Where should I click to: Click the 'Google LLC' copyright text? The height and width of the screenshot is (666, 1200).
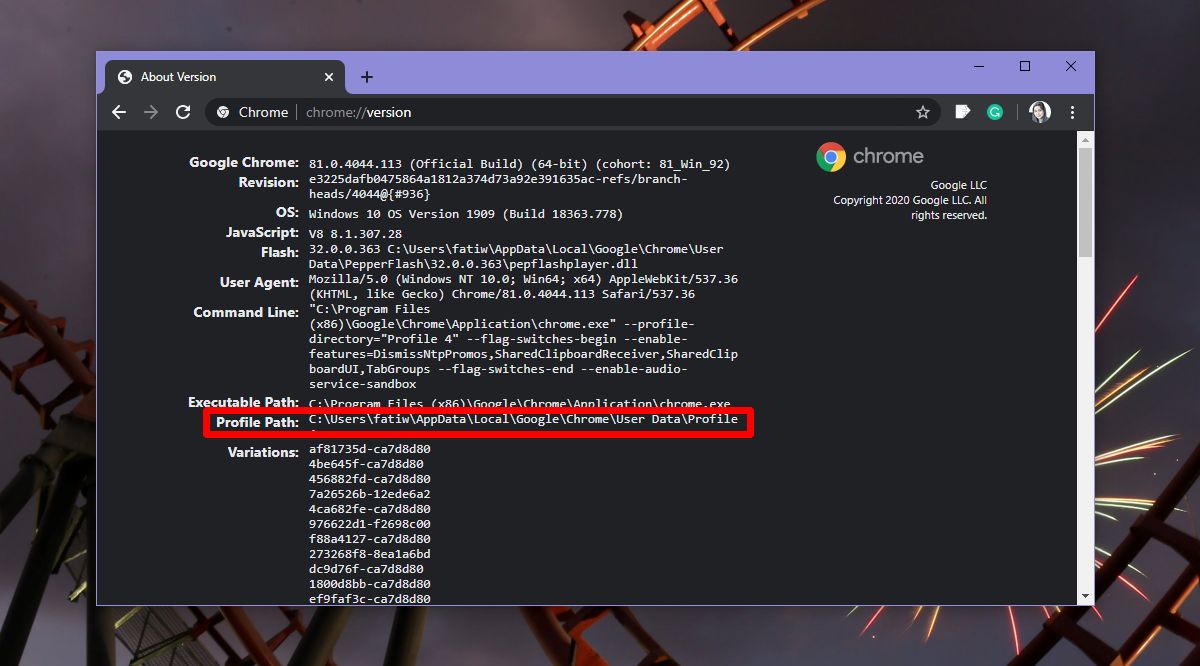(958, 185)
